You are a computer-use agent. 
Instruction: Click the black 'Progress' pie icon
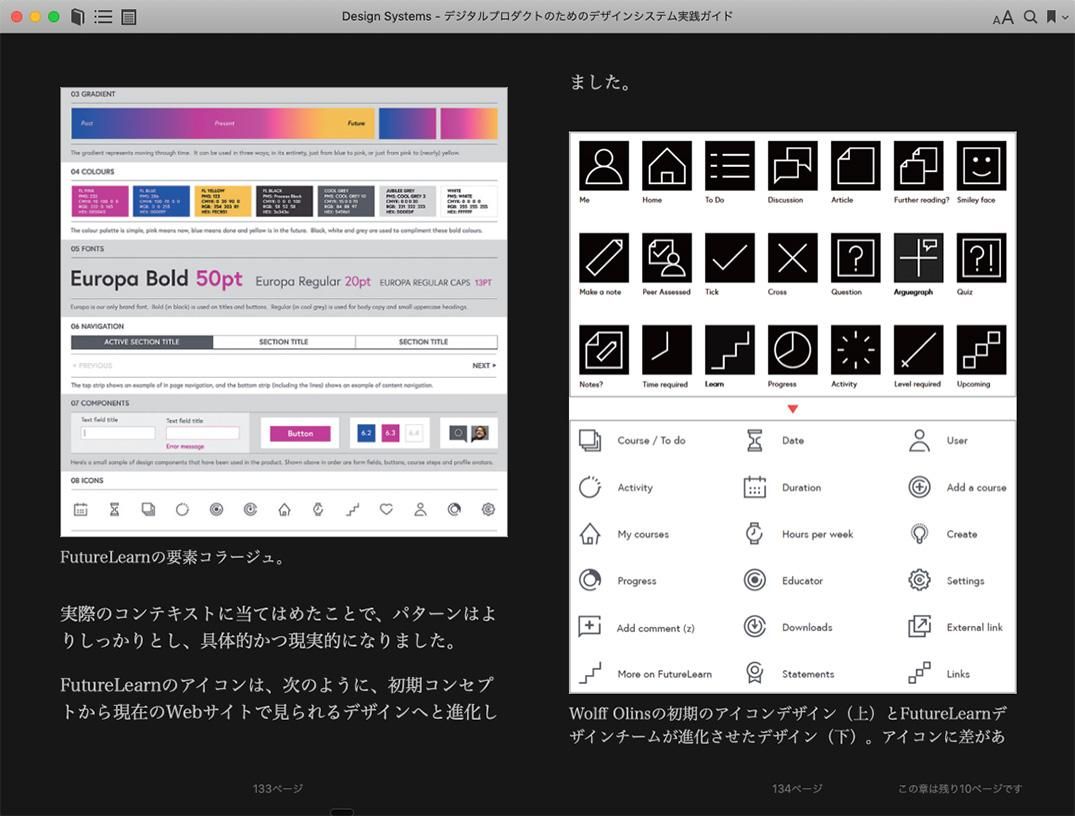point(793,350)
